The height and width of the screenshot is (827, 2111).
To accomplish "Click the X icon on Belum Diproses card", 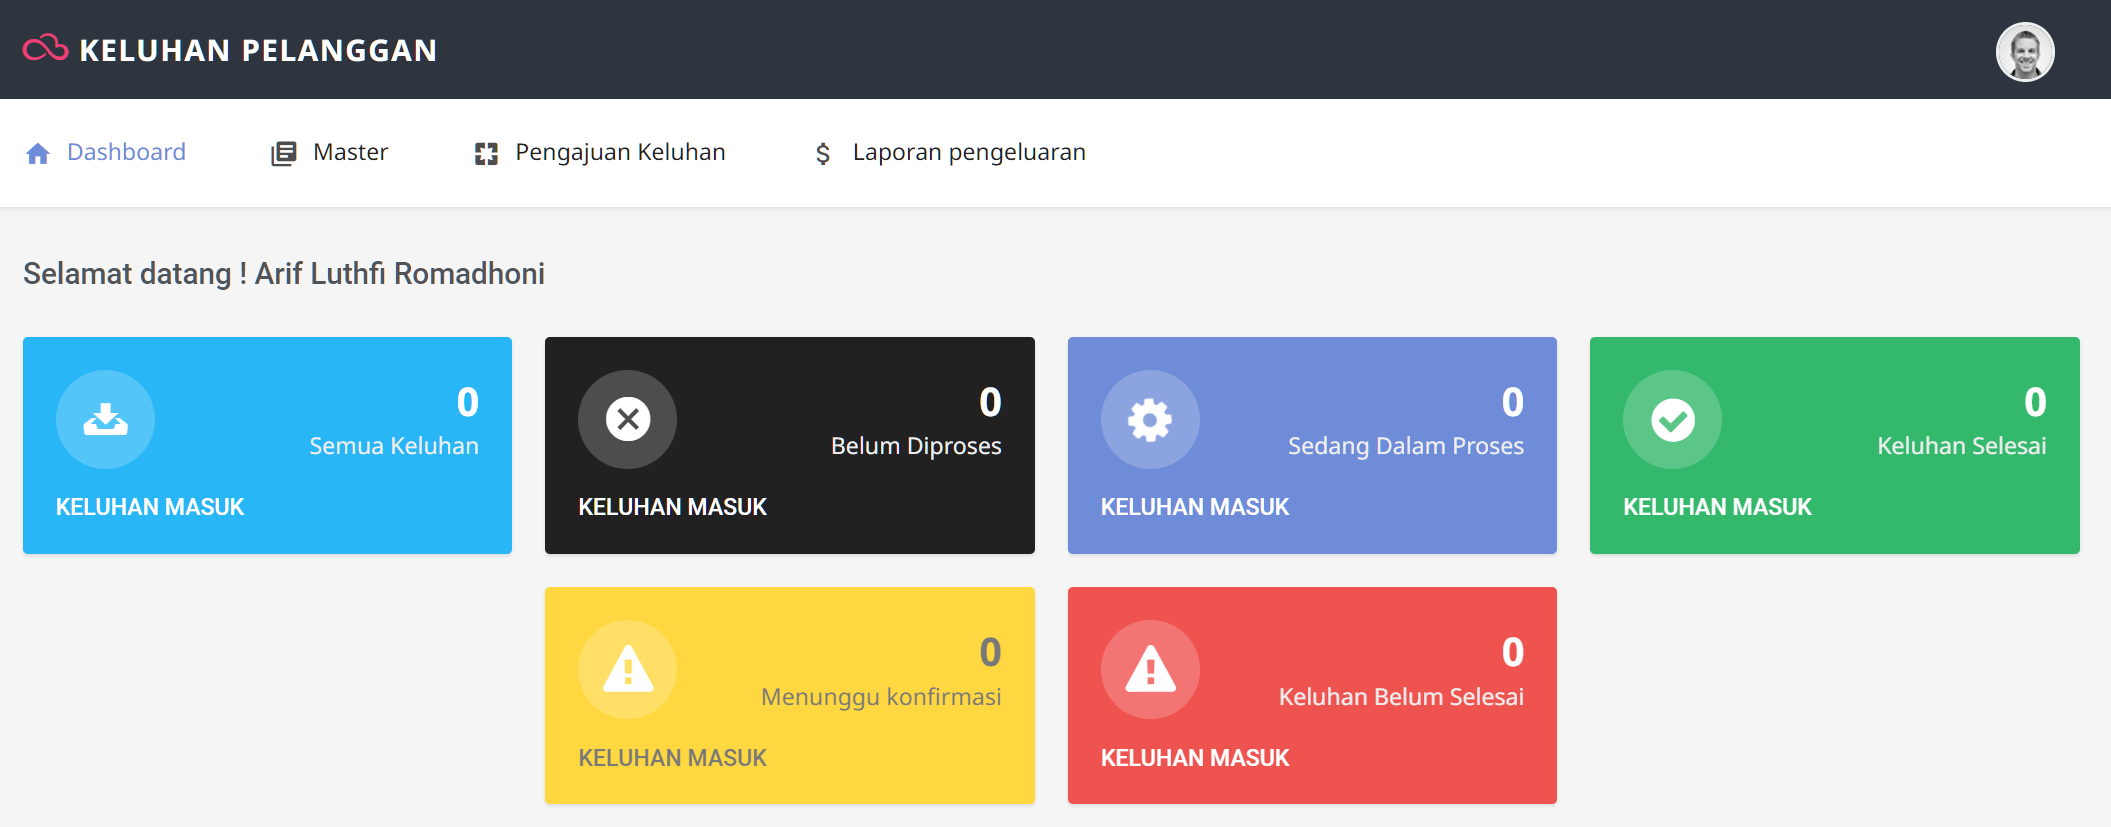I will tap(628, 420).
